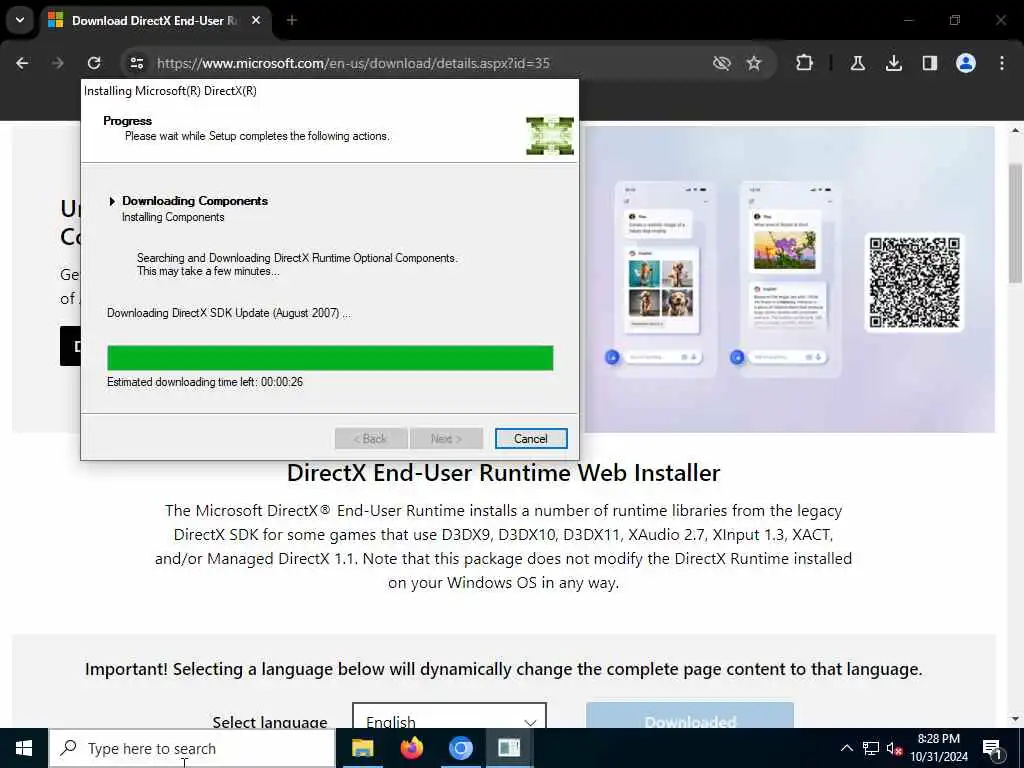The height and width of the screenshot is (768, 1024).
Task: Open the tab search dropdown arrow
Action: click(20, 20)
